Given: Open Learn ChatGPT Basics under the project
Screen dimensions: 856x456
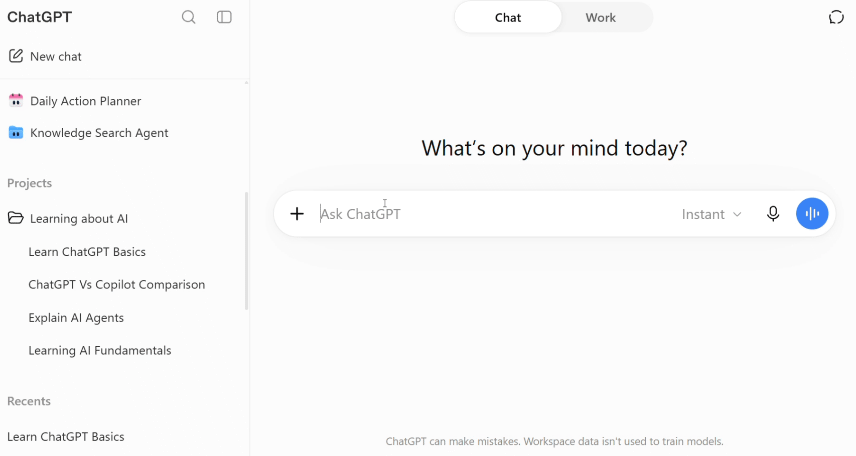Looking at the screenshot, I should [87, 252].
